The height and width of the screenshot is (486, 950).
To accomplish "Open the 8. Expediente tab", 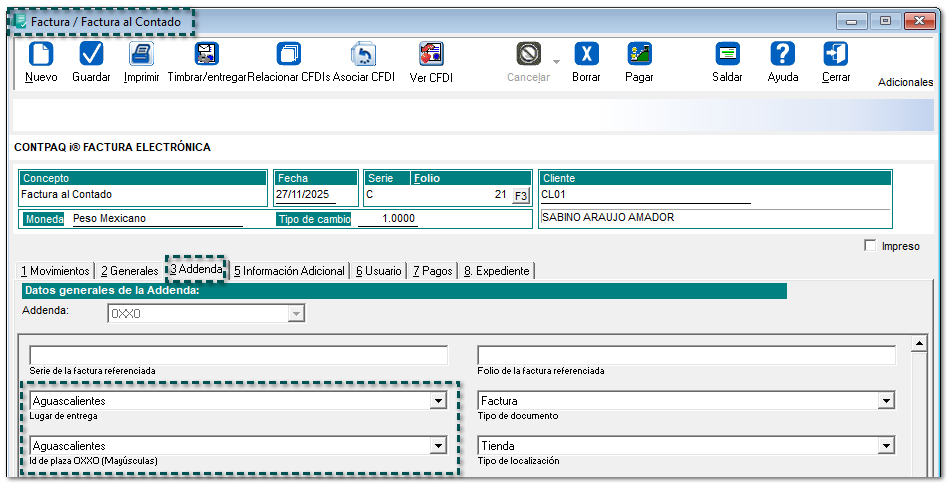I will tap(497, 271).
